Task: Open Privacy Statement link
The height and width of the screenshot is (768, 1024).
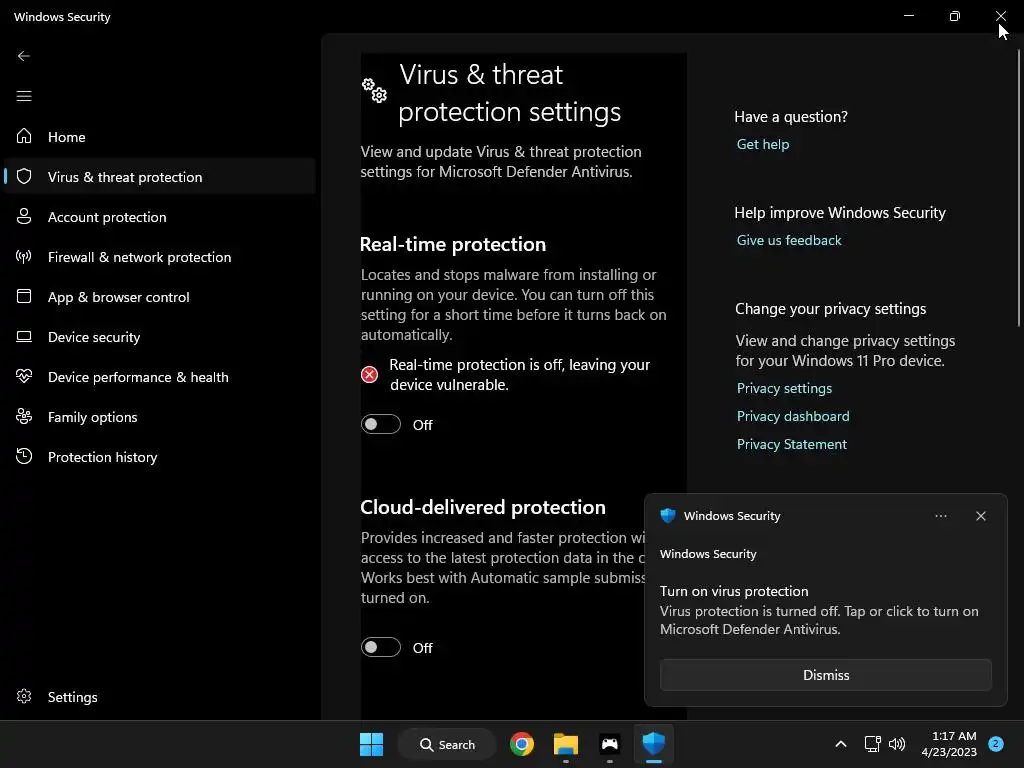Action: pyautogui.click(x=792, y=444)
